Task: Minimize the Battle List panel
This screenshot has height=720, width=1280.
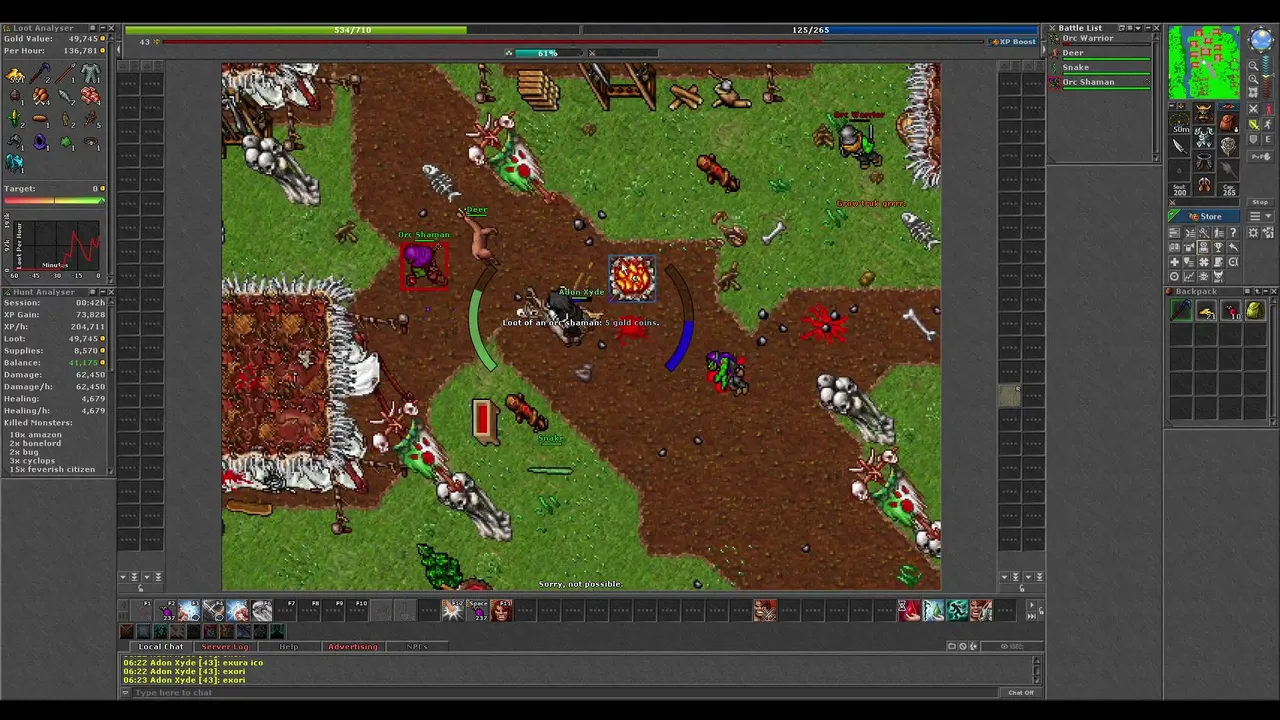Action: coord(1148,28)
